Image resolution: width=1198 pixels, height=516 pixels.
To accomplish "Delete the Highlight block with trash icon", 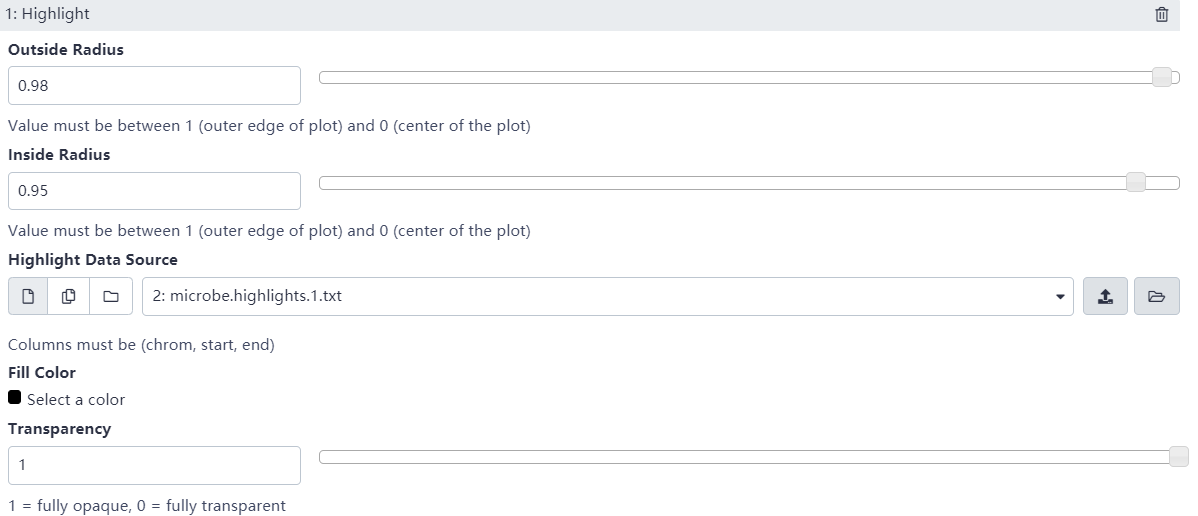I will [x=1161, y=15].
